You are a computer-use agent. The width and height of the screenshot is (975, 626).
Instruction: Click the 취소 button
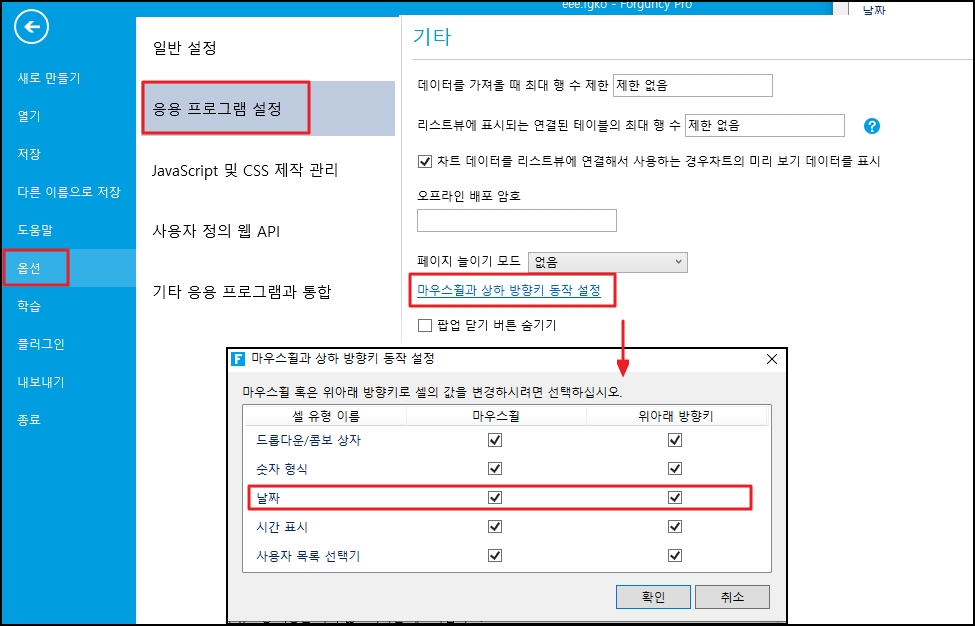(732, 597)
